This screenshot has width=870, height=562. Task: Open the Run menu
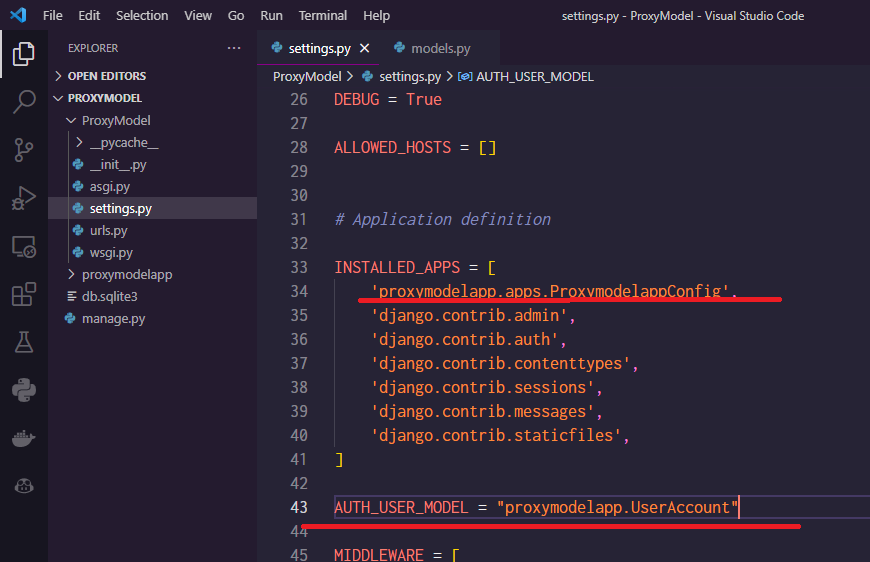pyautogui.click(x=271, y=16)
